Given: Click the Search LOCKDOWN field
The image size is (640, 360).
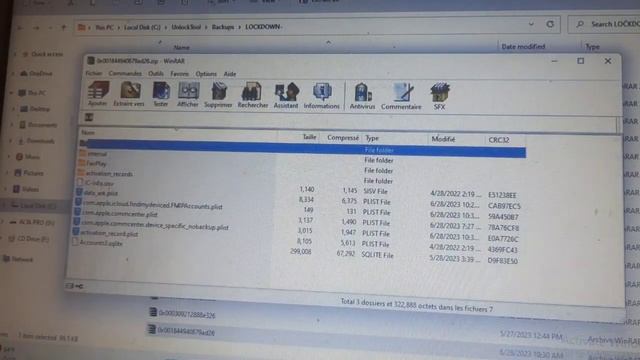Looking at the screenshot, I should 604,24.
